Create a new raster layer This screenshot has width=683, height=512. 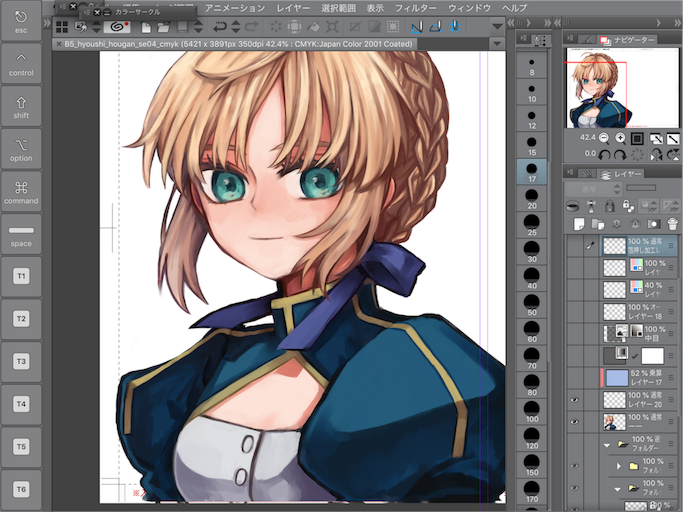(579, 224)
